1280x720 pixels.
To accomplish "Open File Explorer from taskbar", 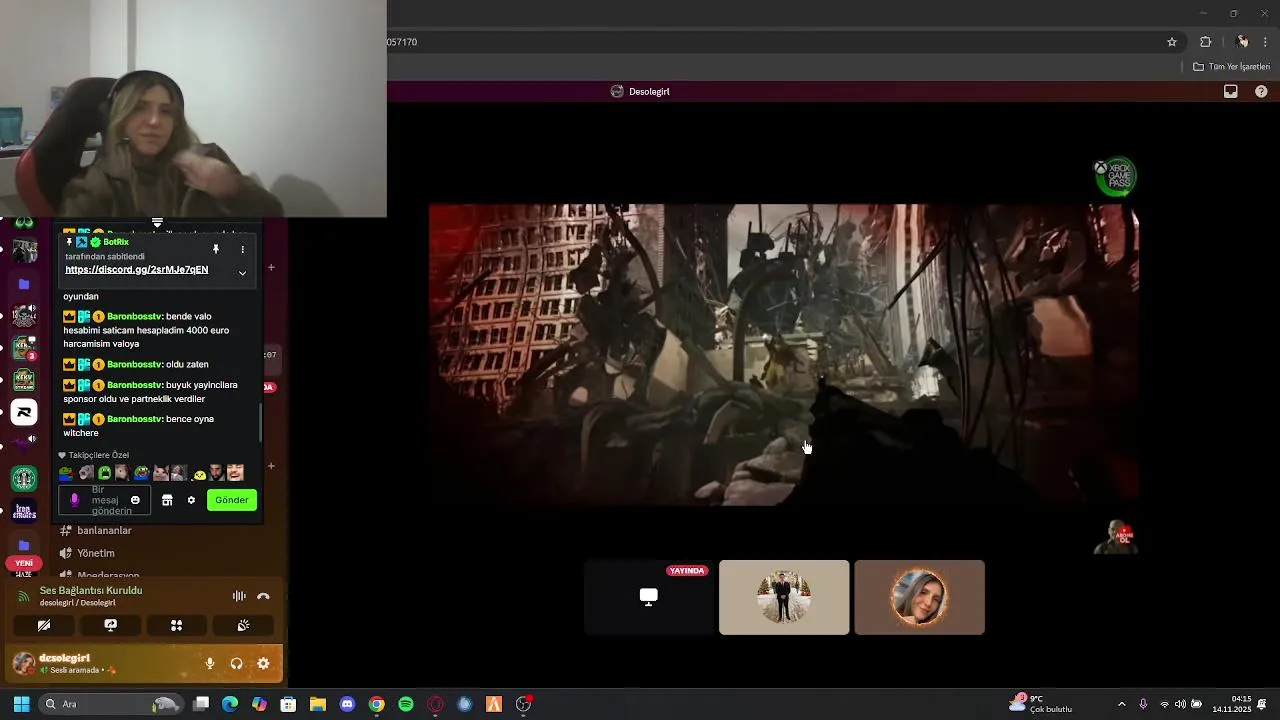I will coord(318,704).
